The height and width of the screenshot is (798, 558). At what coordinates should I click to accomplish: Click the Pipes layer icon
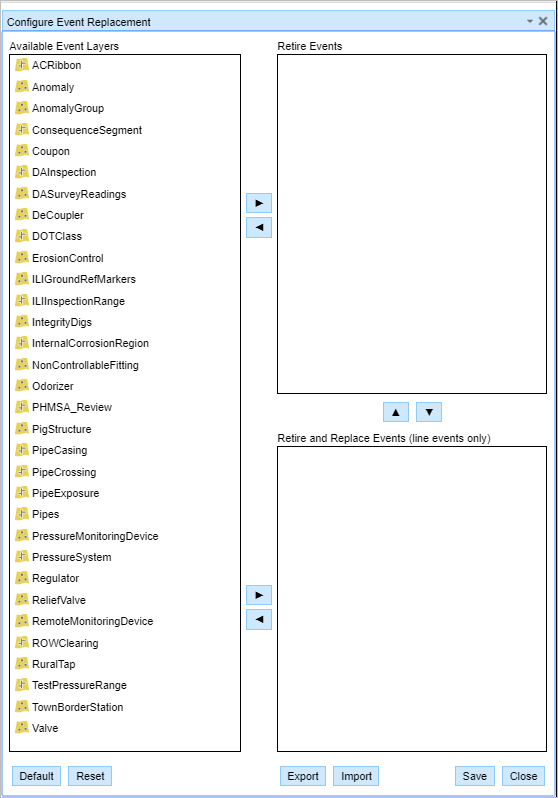(21, 514)
